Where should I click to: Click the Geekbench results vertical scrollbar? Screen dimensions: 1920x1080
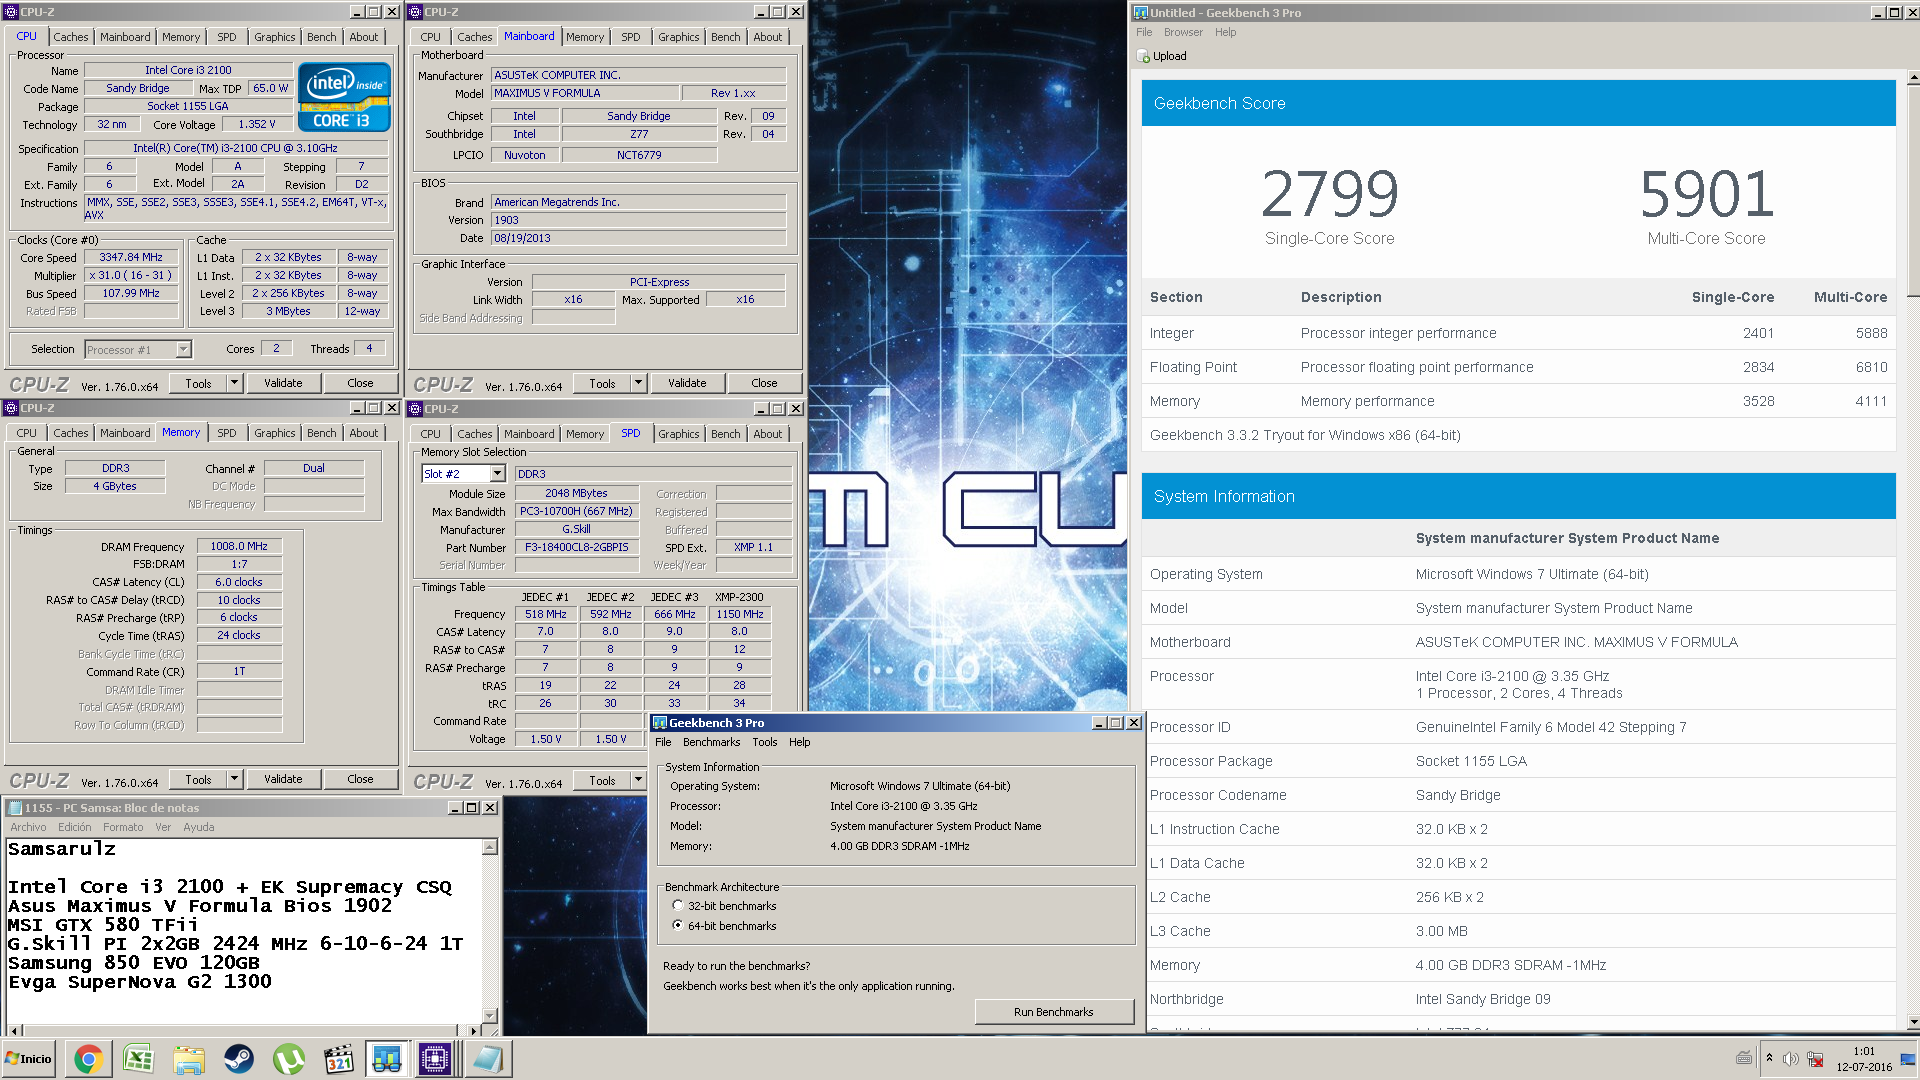[x=1913, y=190]
